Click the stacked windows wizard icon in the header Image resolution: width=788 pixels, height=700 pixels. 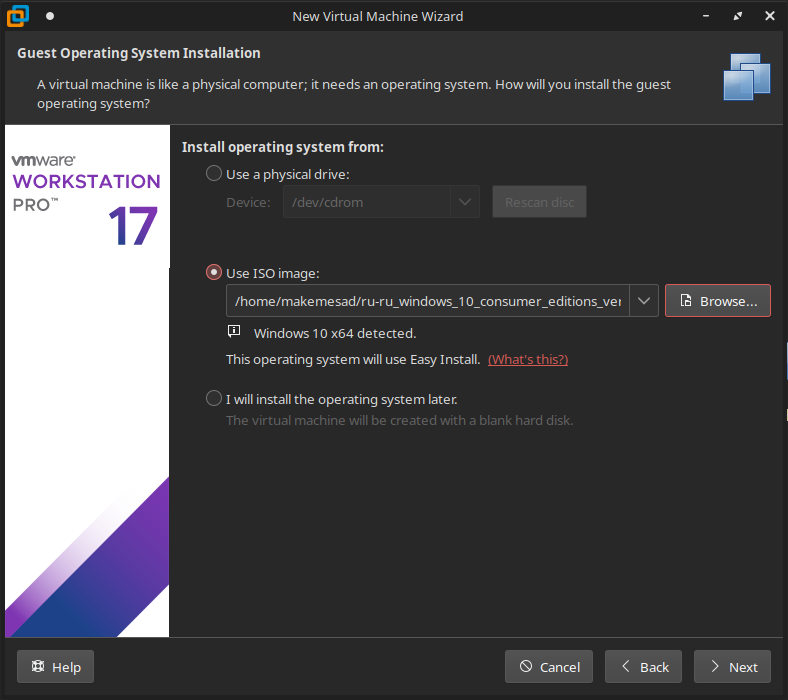tap(746, 76)
